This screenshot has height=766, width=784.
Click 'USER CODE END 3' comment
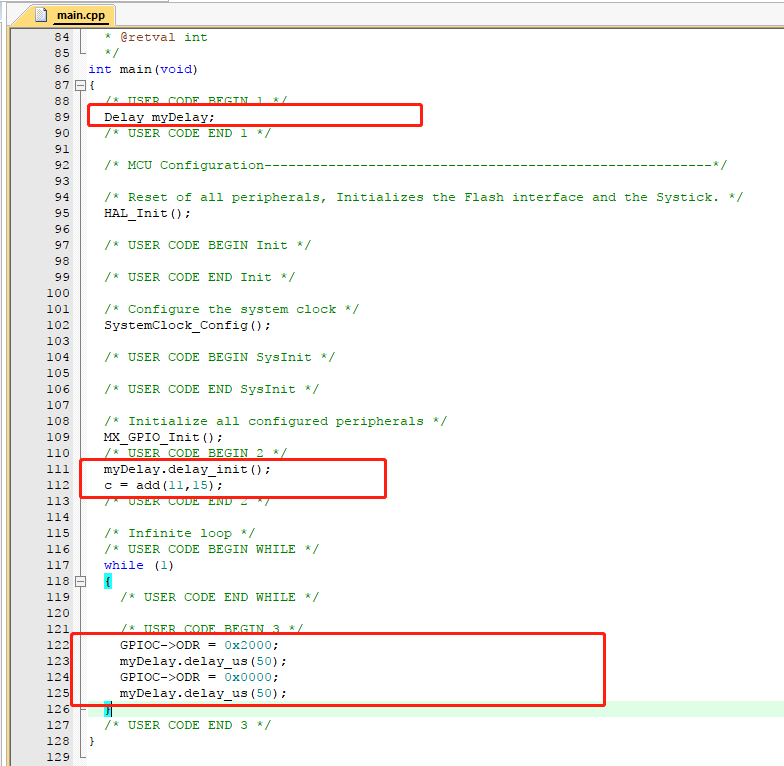point(188,726)
